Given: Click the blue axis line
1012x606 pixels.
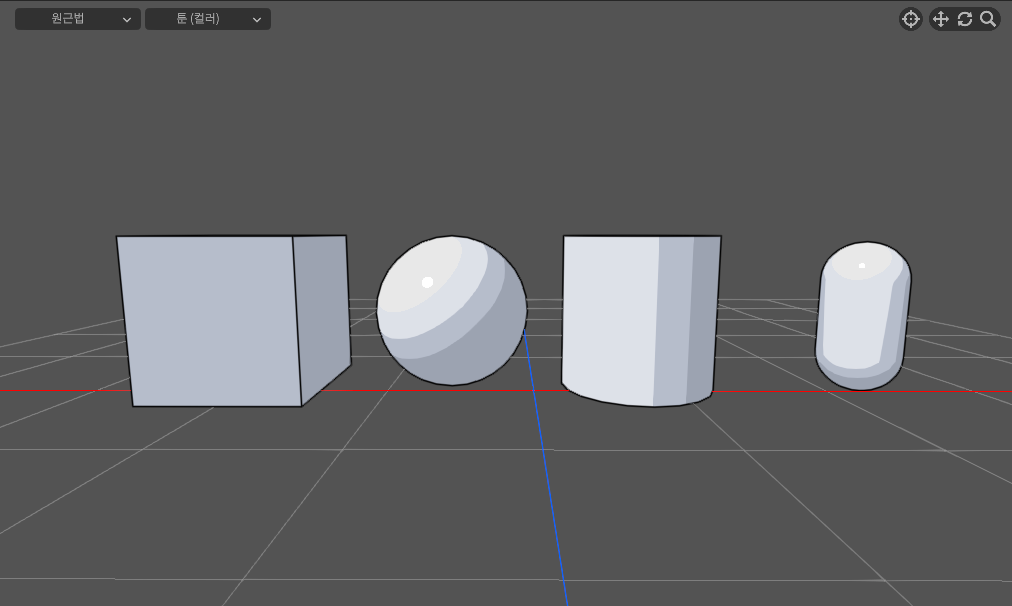Looking at the screenshot, I should click(552, 480).
